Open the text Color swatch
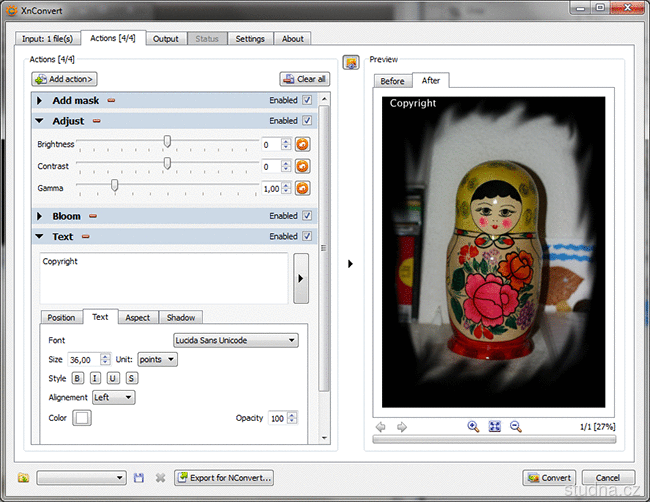The height and width of the screenshot is (502, 650). (x=81, y=418)
